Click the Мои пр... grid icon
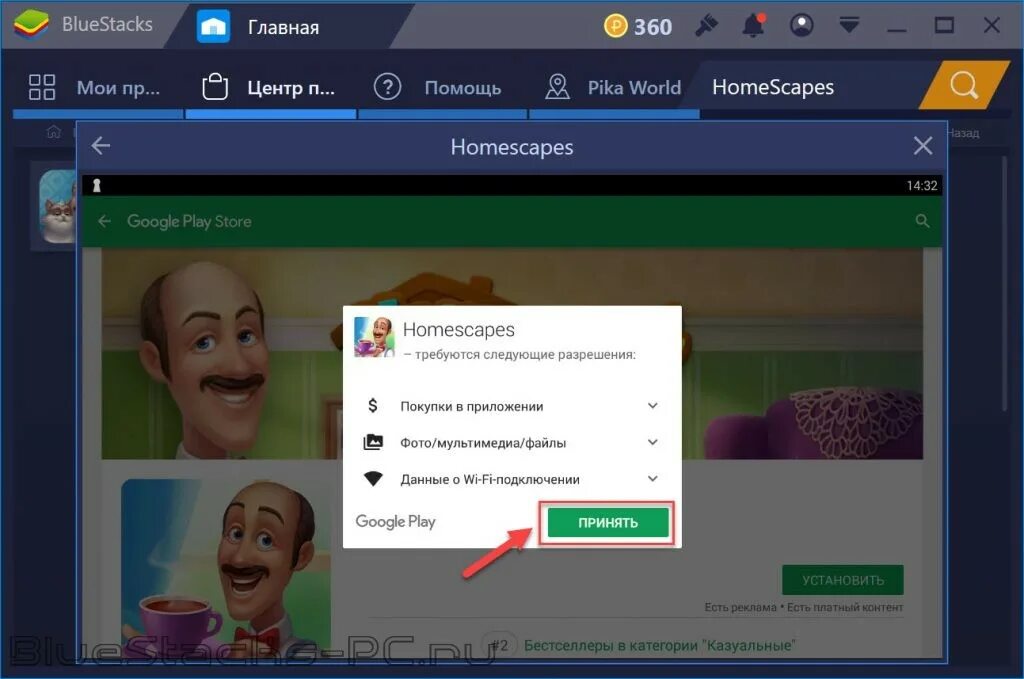The image size is (1024, 679). [42, 87]
